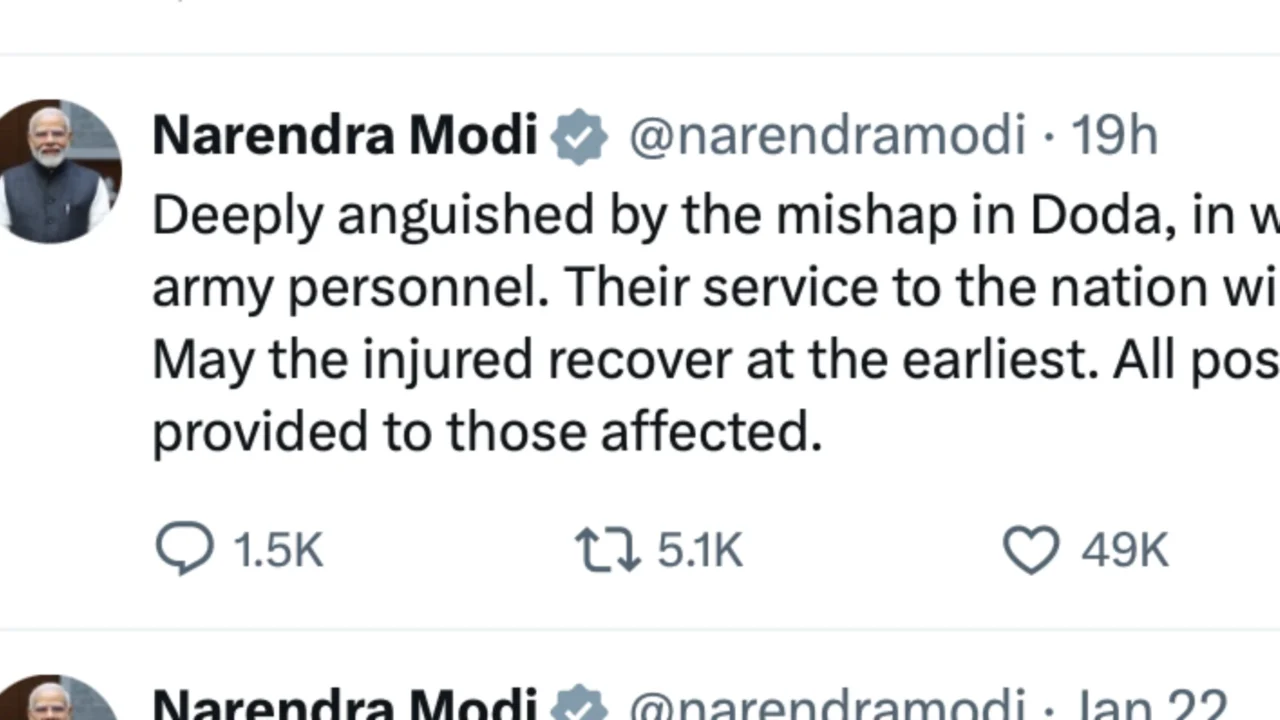Click the @narendramodi handle on bottom tweet
1280x720 pixels.
point(828,703)
